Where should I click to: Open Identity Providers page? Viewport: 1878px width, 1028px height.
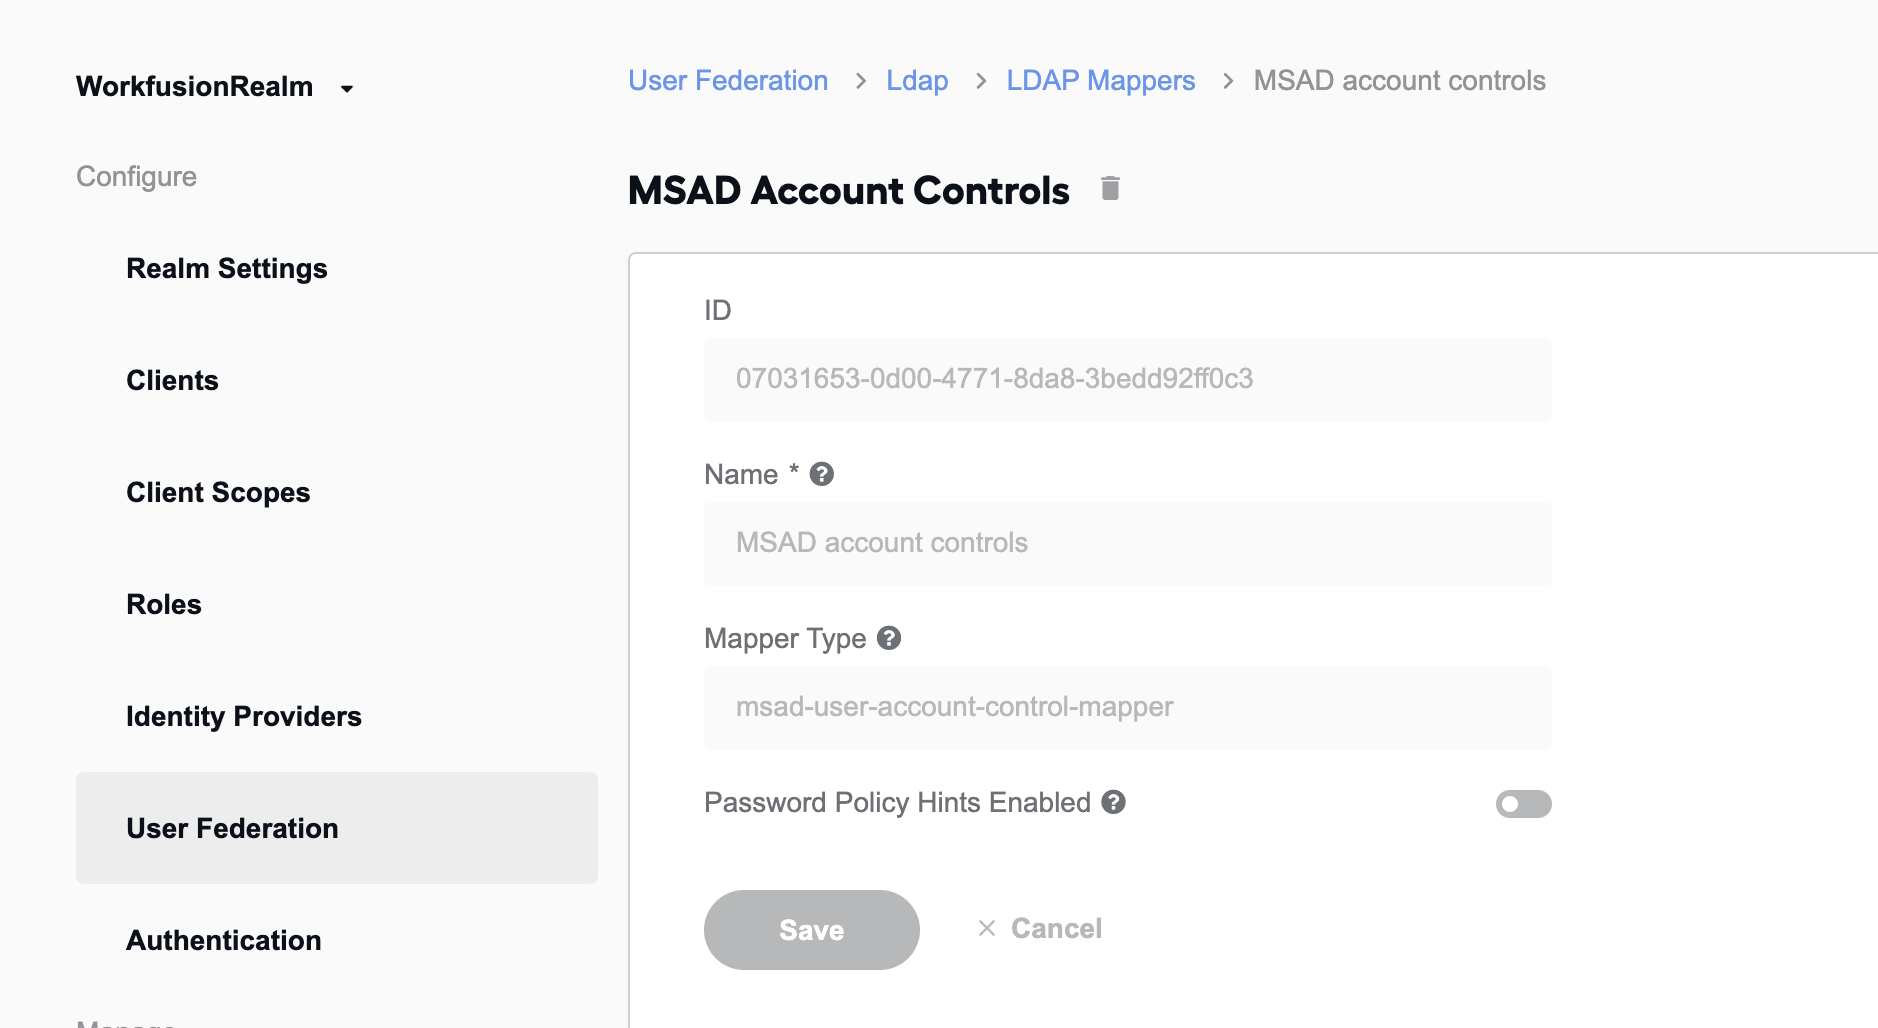click(244, 716)
